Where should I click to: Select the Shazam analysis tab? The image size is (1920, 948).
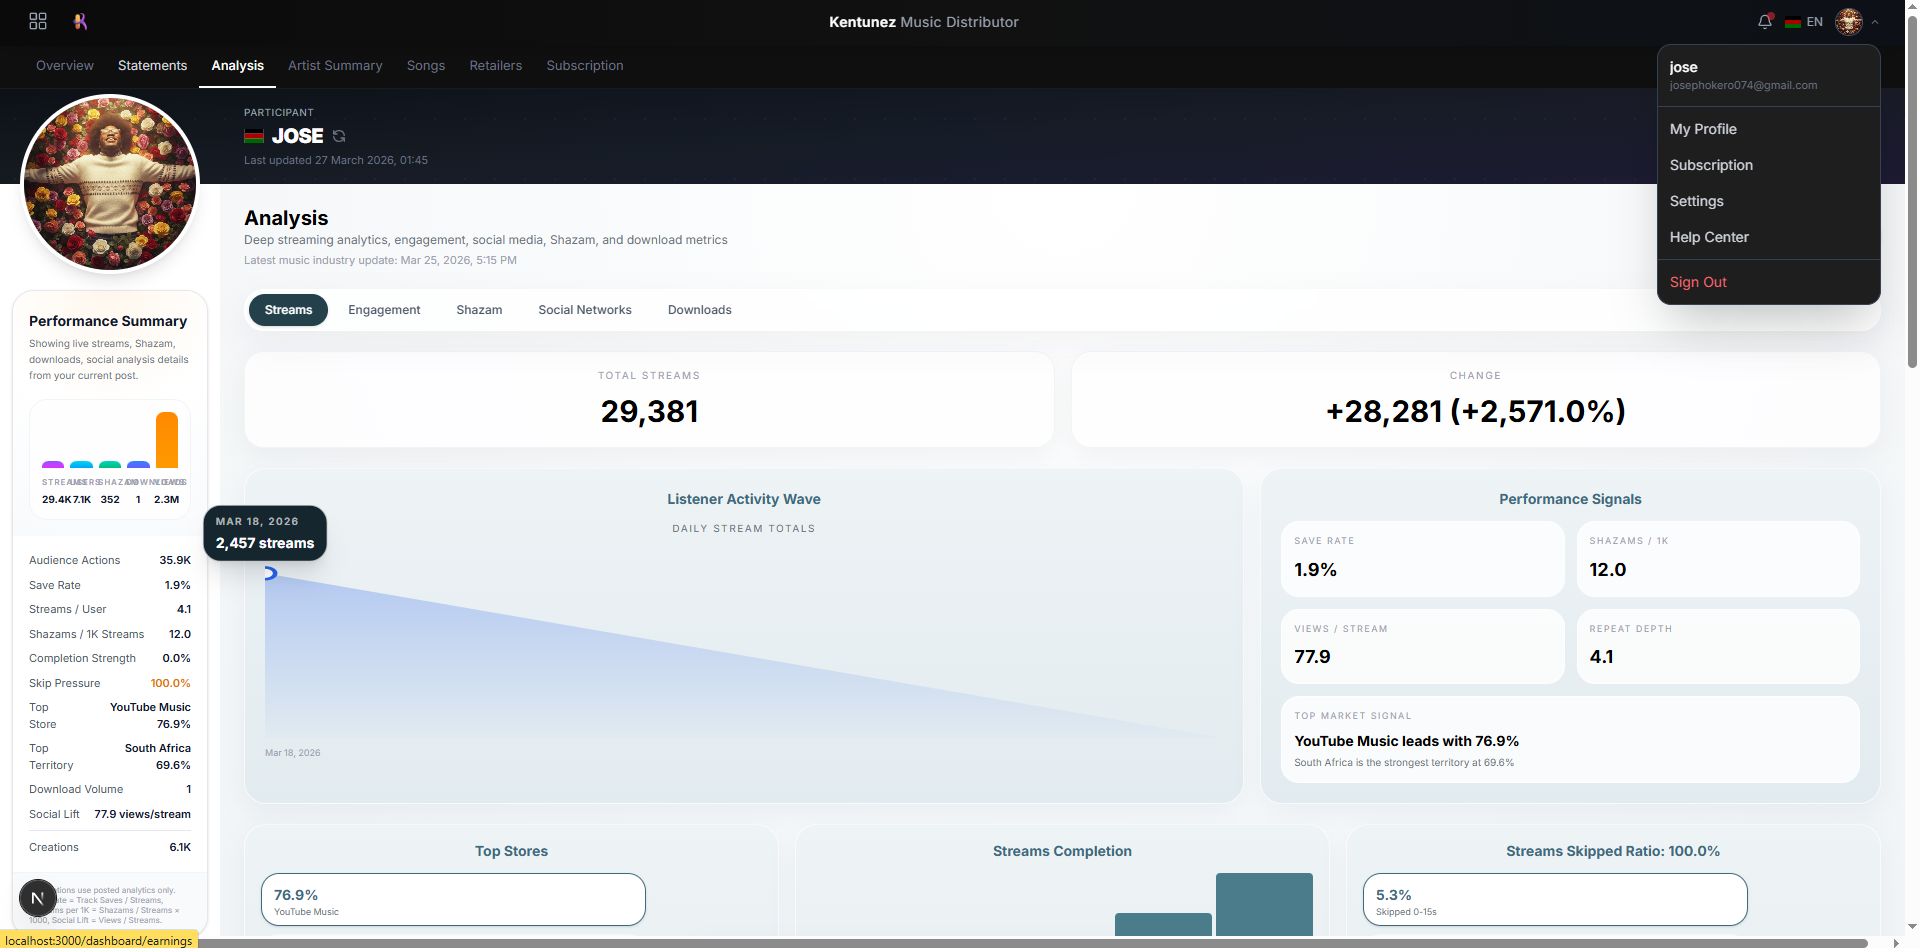[x=479, y=310]
